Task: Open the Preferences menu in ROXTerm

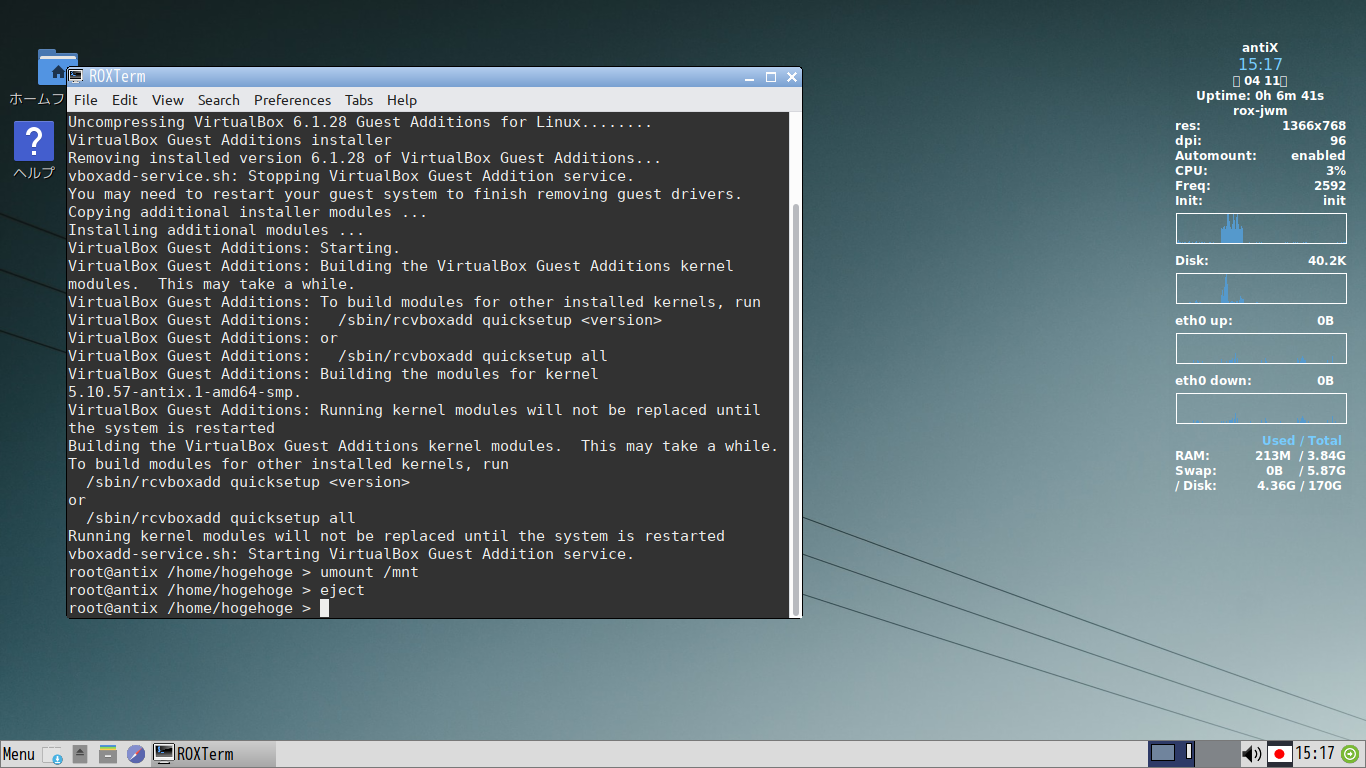Action: [x=292, y=100]
